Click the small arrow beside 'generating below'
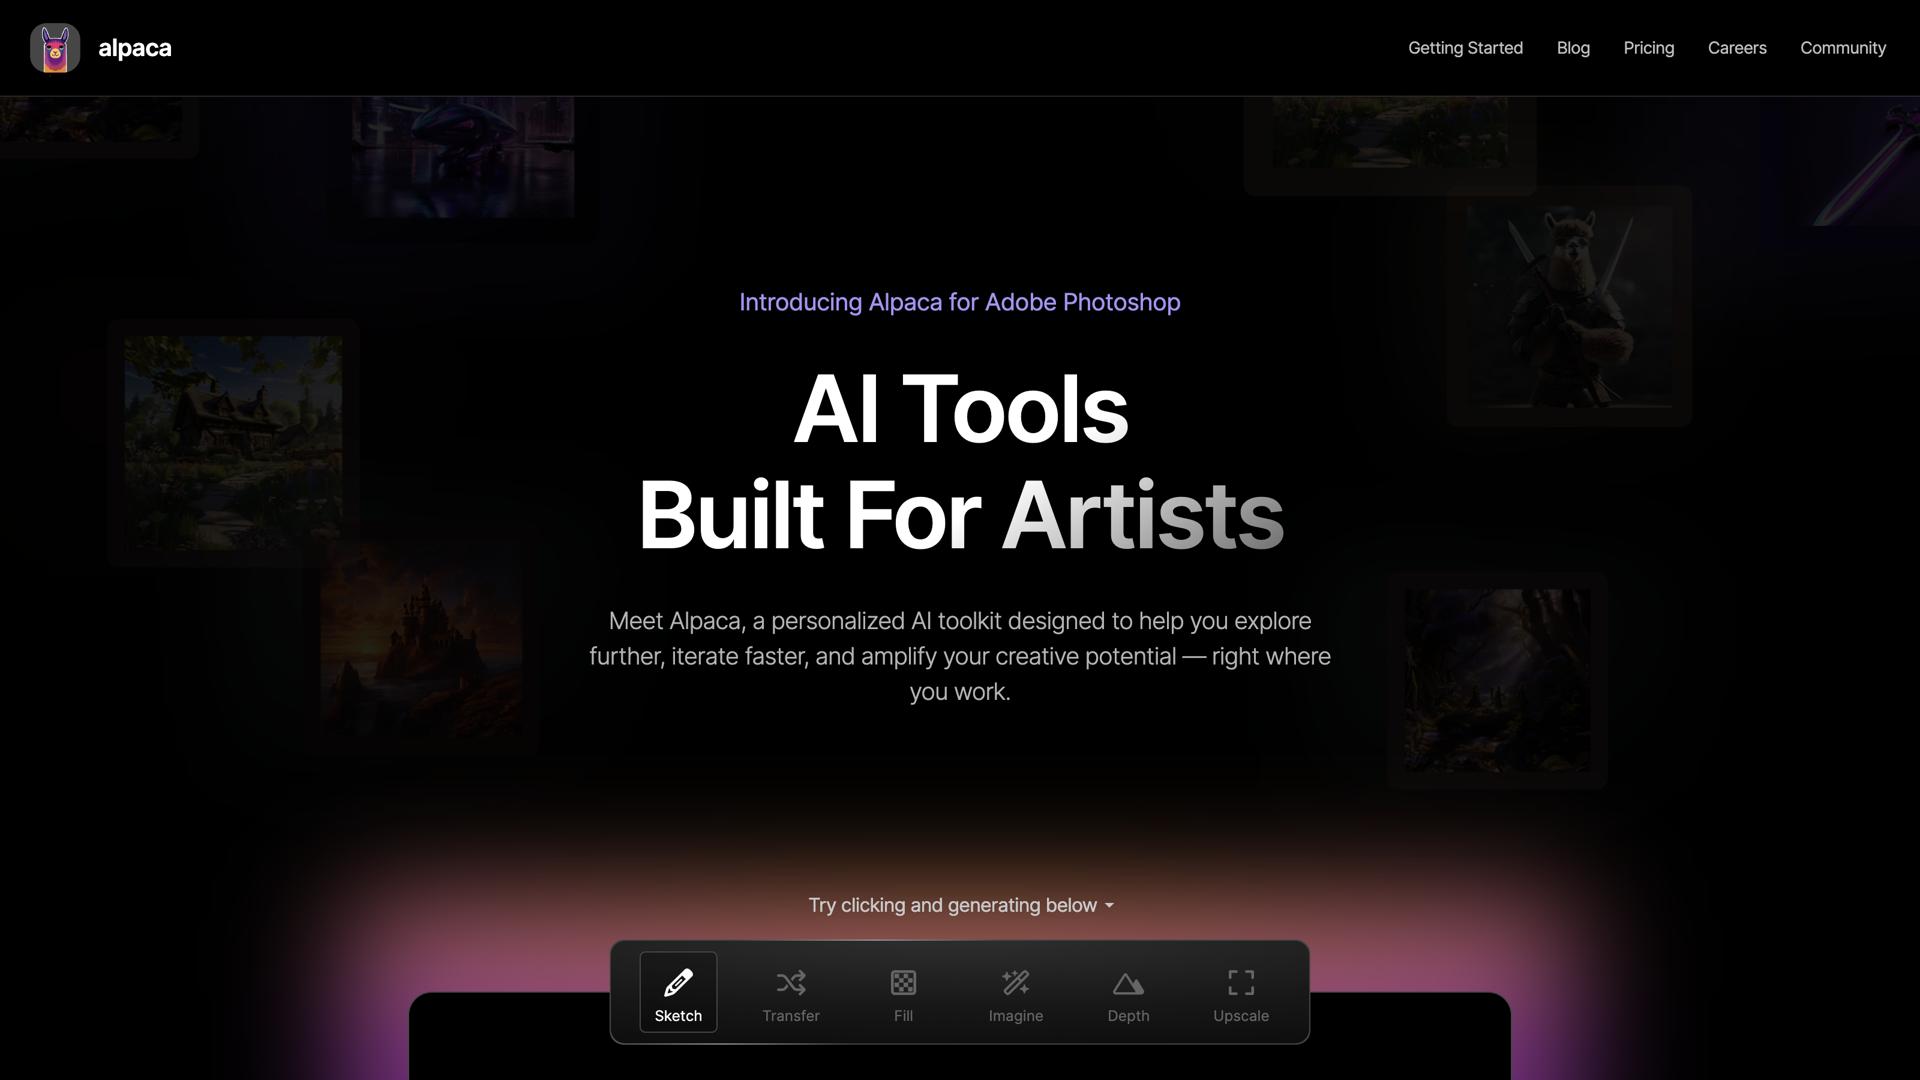This screenshot has height=1080, width=1920. point(1109,906)
